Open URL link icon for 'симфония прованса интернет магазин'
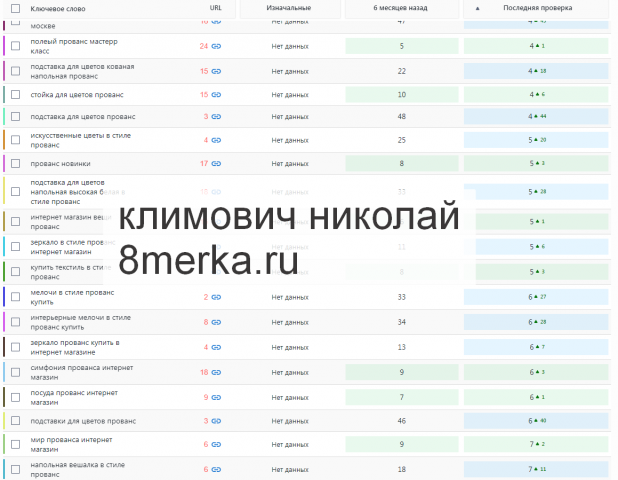The width and height of the screenshot is (618, 480). tap(216, 372)
